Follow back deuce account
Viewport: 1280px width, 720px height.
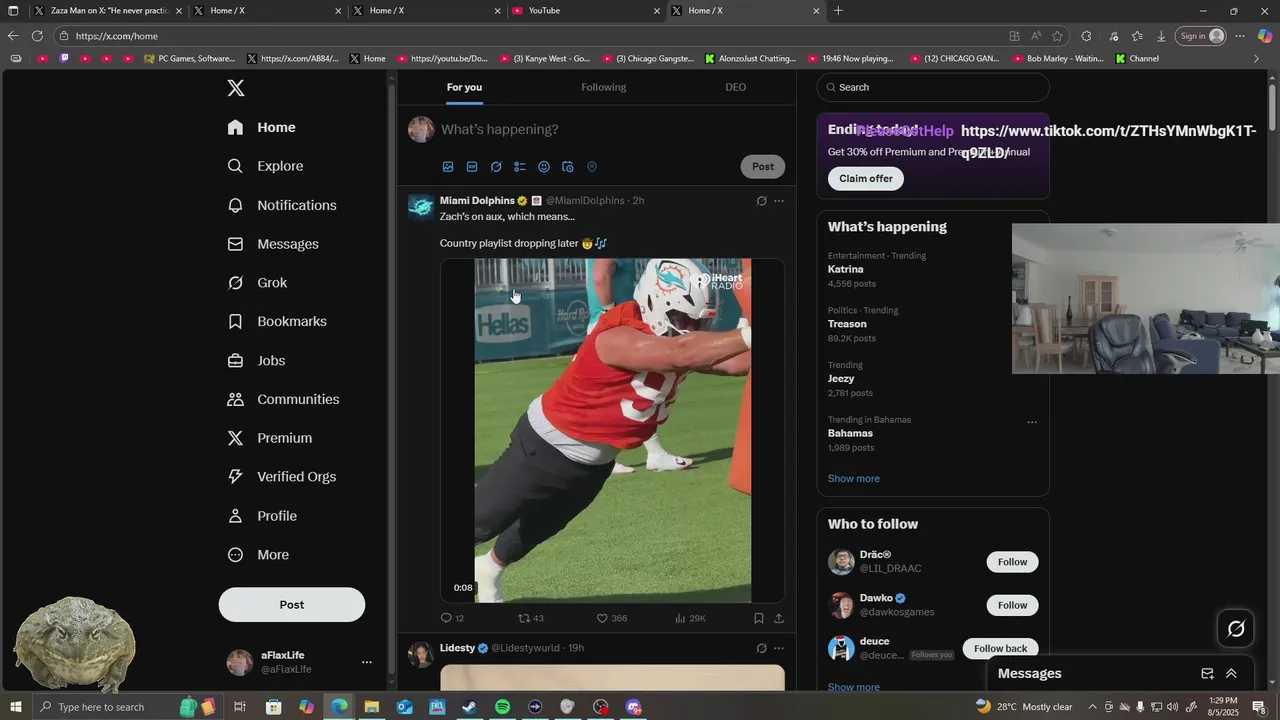[1000, 649]
